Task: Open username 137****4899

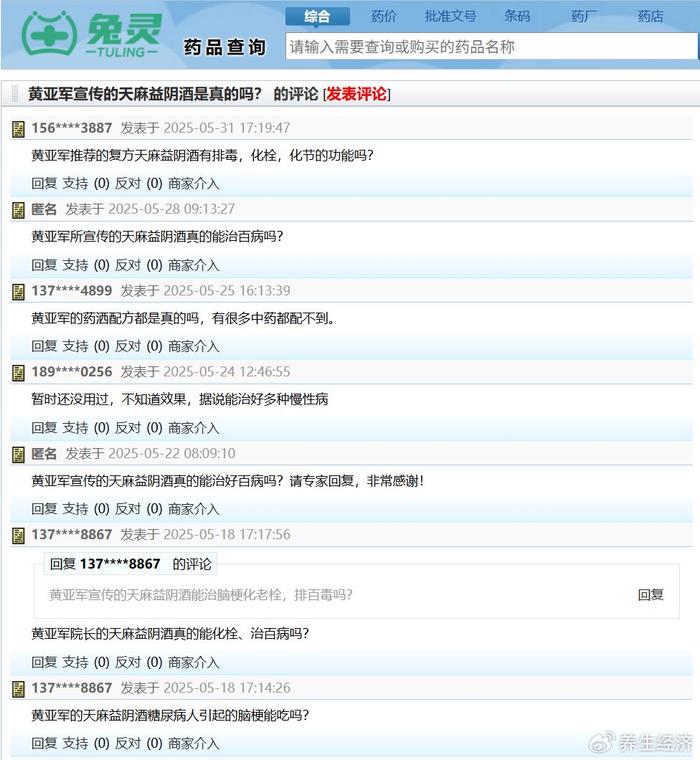Action: tap(72, 291)
